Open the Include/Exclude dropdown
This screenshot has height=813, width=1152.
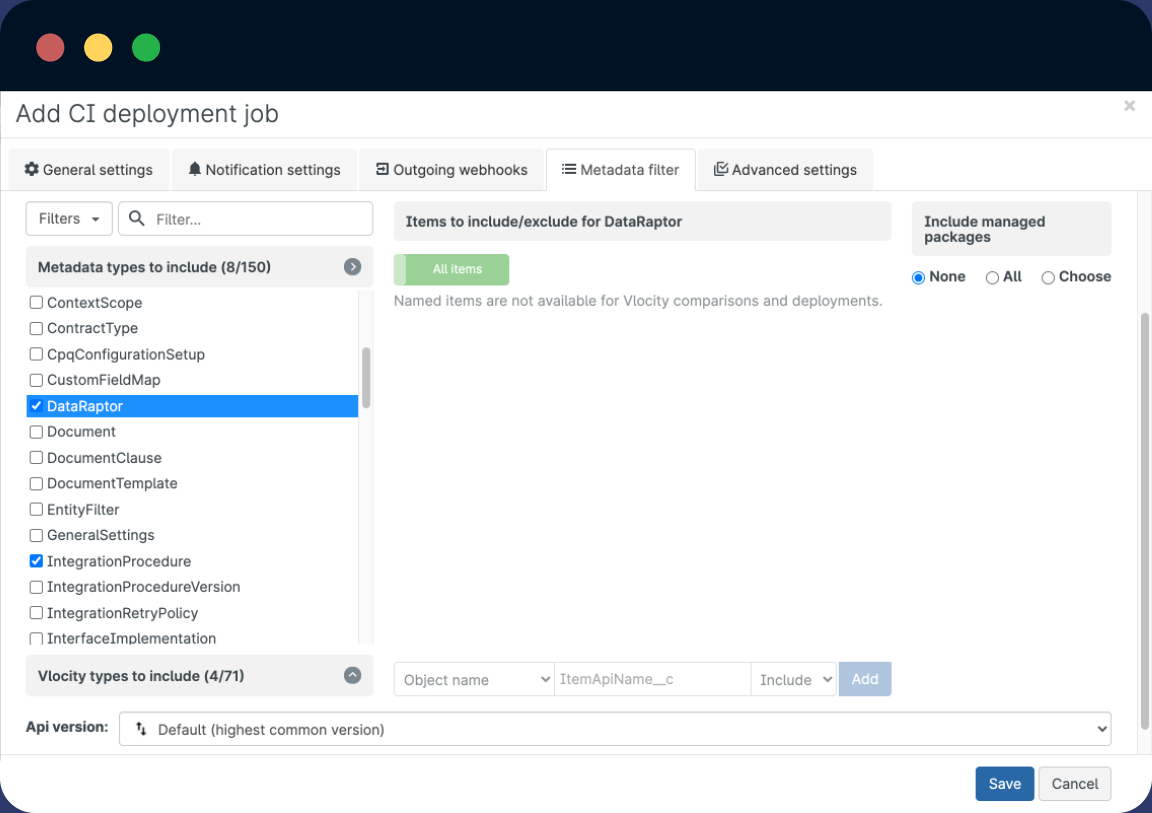[x=793, y=679]
